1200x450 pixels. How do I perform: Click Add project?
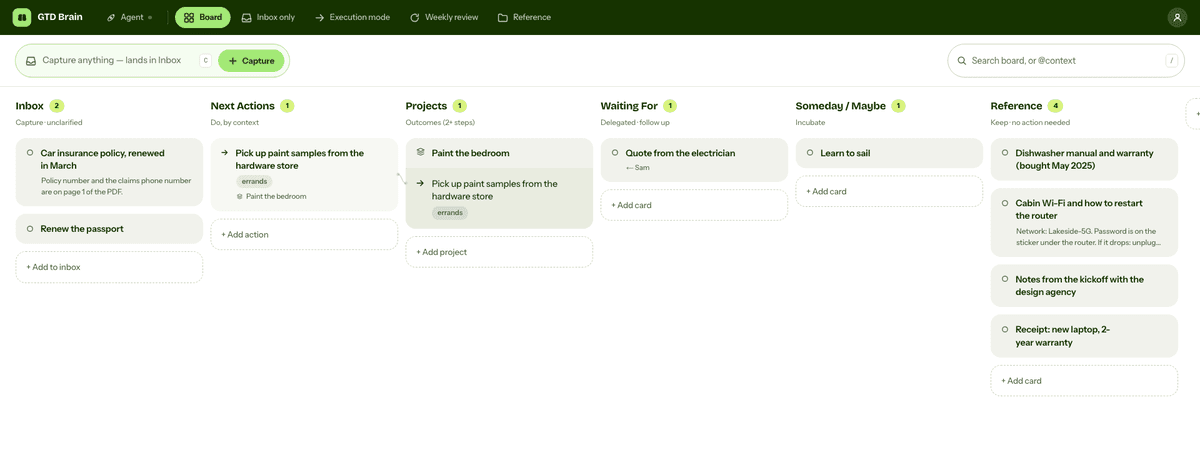click(499, 252)
